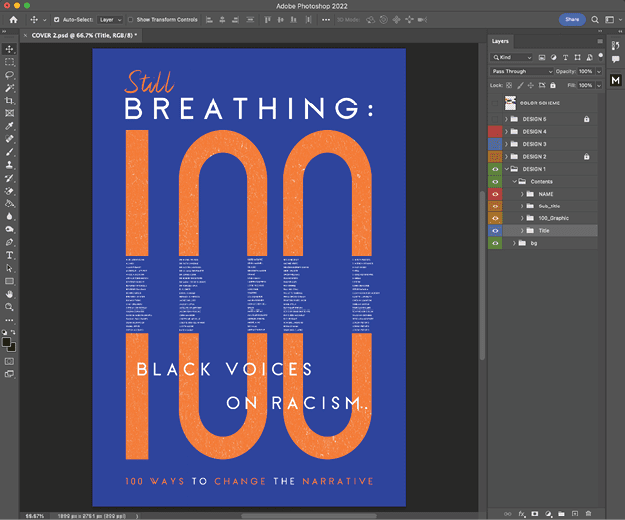Screen dimensions: 625x520
Task: Expand the NAME group
Action: (522, 194)
